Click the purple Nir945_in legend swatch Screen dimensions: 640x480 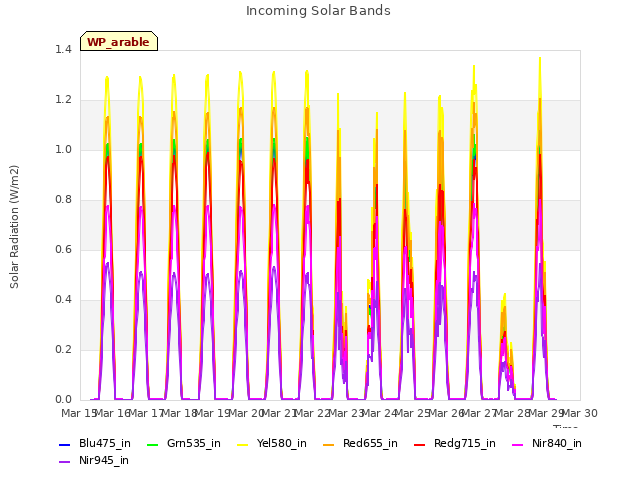tap(65, 462)
